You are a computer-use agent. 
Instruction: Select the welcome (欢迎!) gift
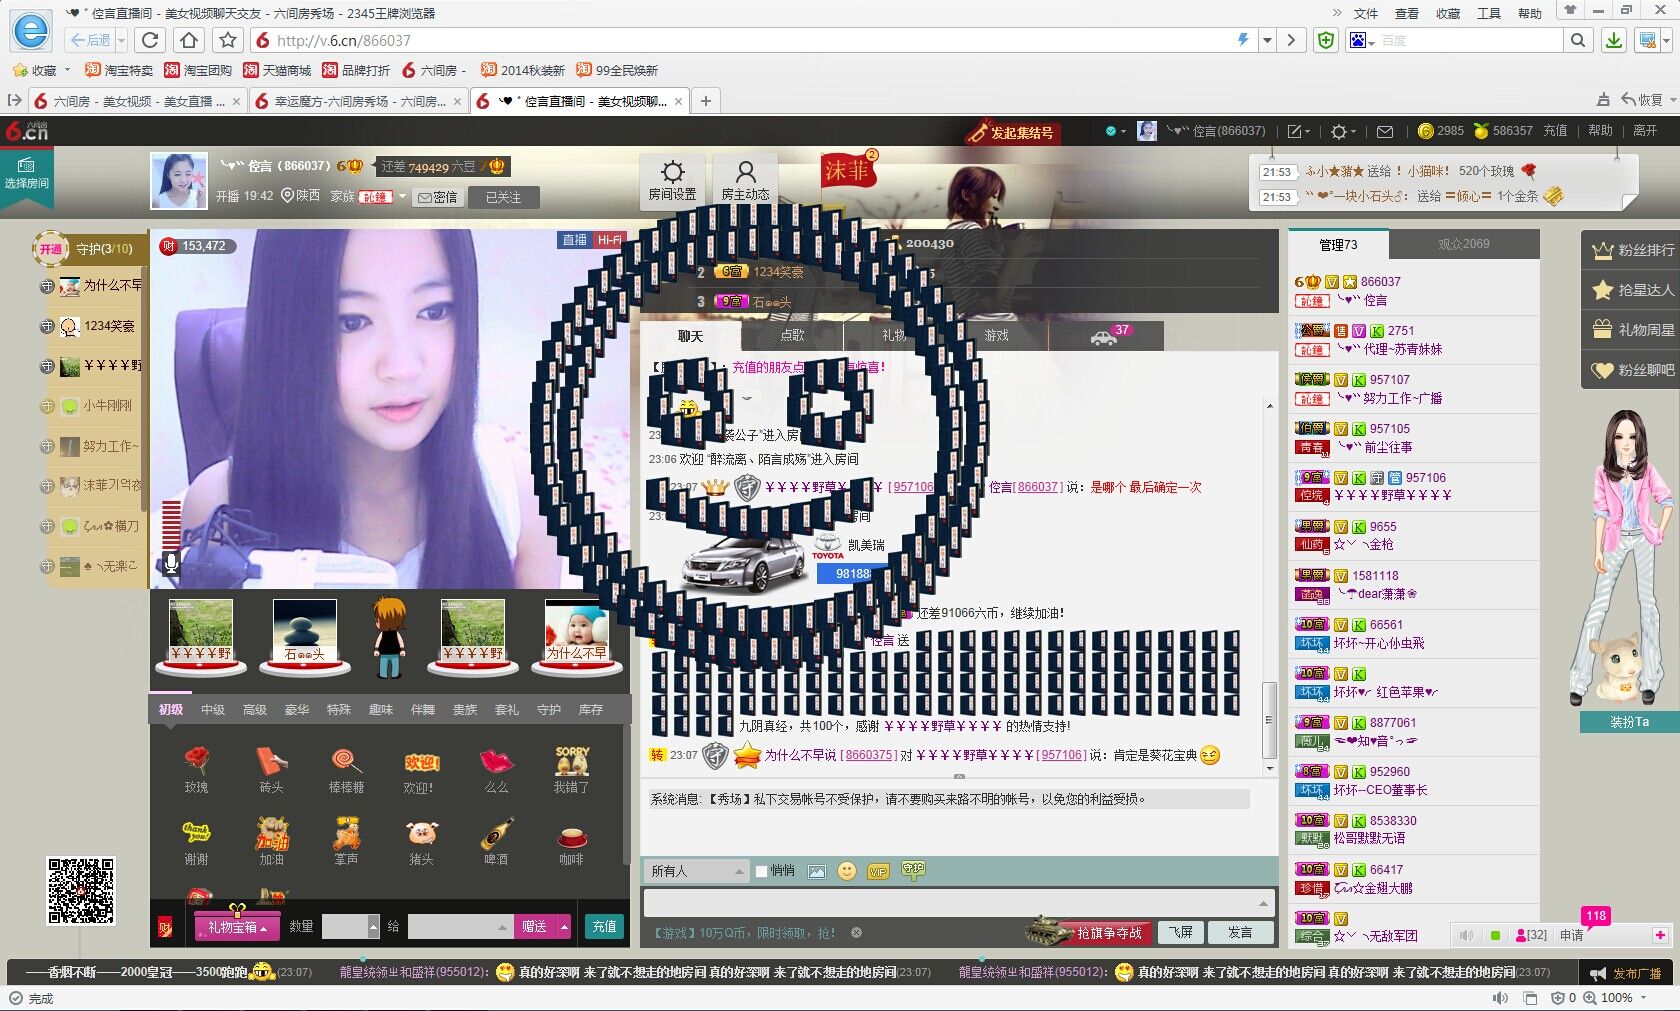[421, 770]
